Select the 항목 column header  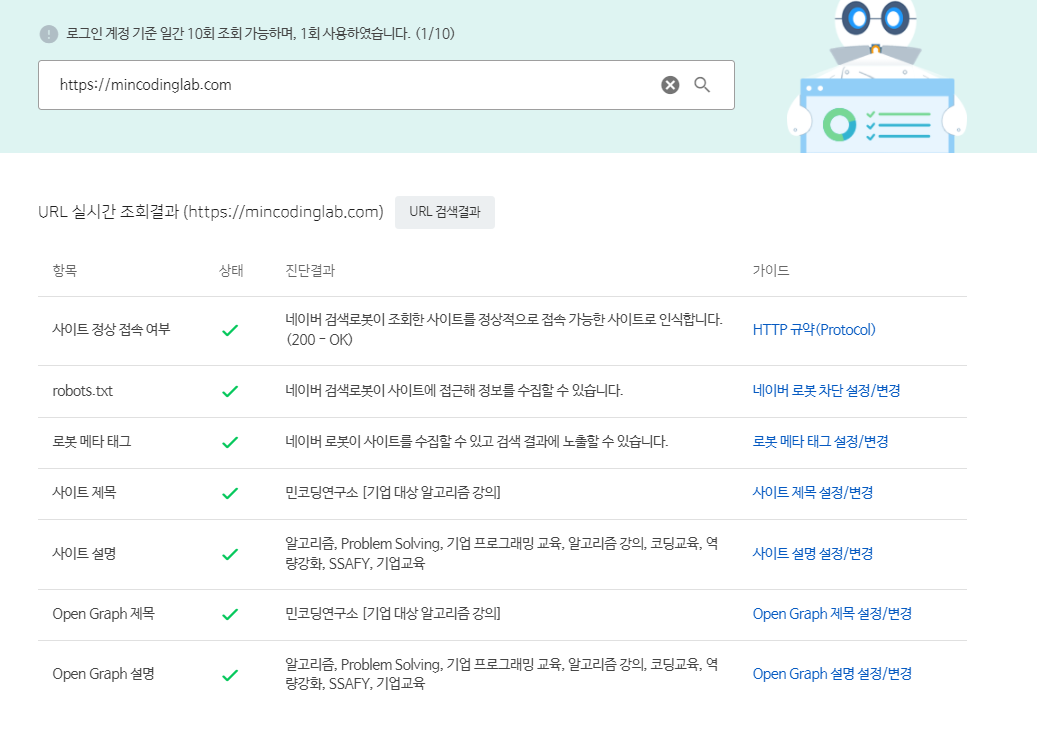click(x=65, y=271)
